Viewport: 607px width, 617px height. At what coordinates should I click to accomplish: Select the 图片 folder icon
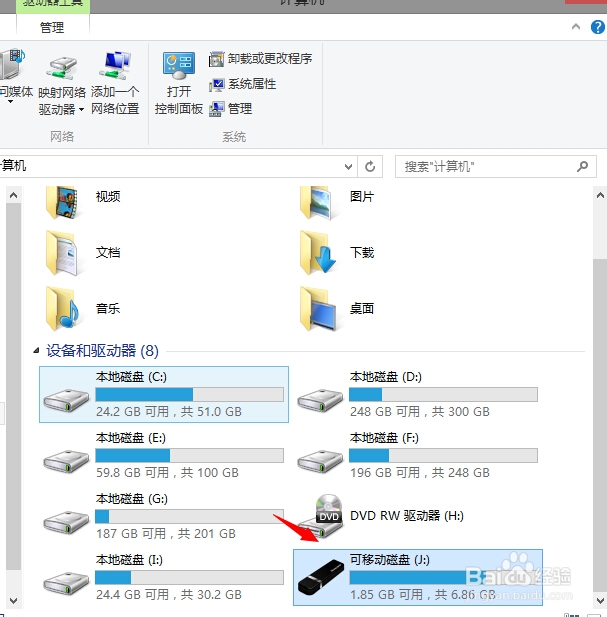pyautogui.click(x=318, y=203)
